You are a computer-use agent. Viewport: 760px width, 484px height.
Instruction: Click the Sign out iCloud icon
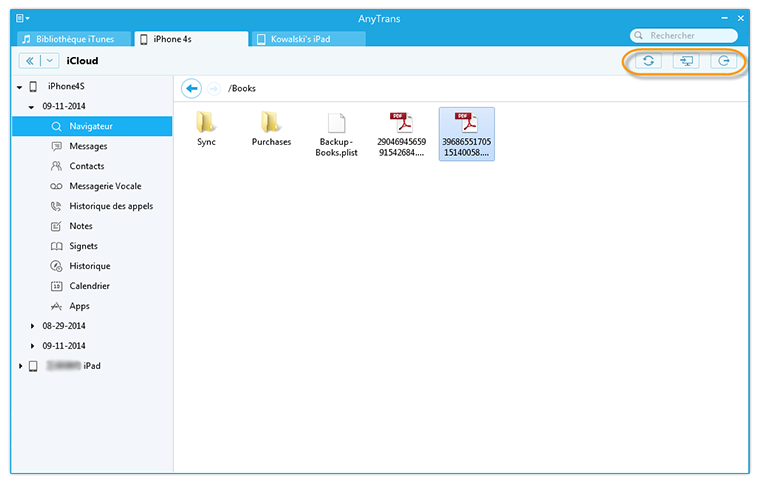pyautogui.click(x=724, y=61)
